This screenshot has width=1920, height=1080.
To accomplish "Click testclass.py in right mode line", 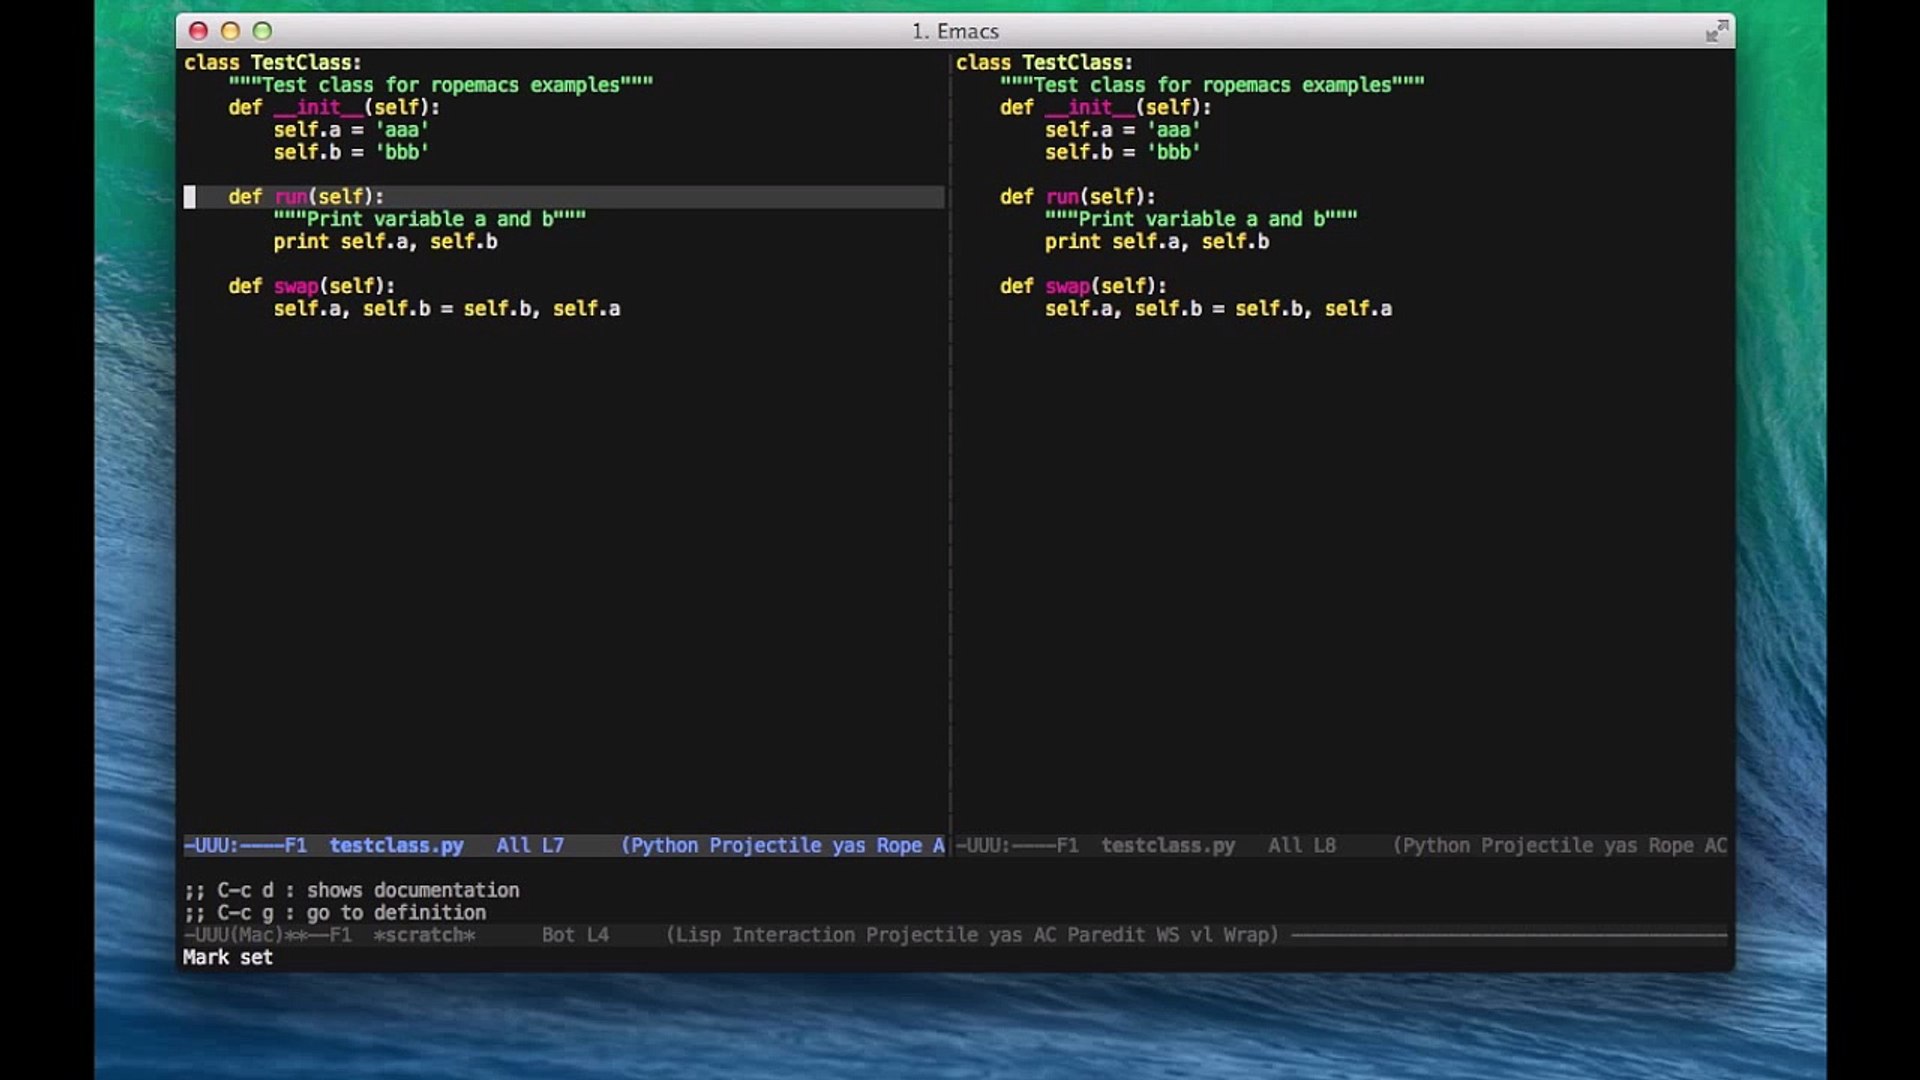I will [x=1167, y=846].
